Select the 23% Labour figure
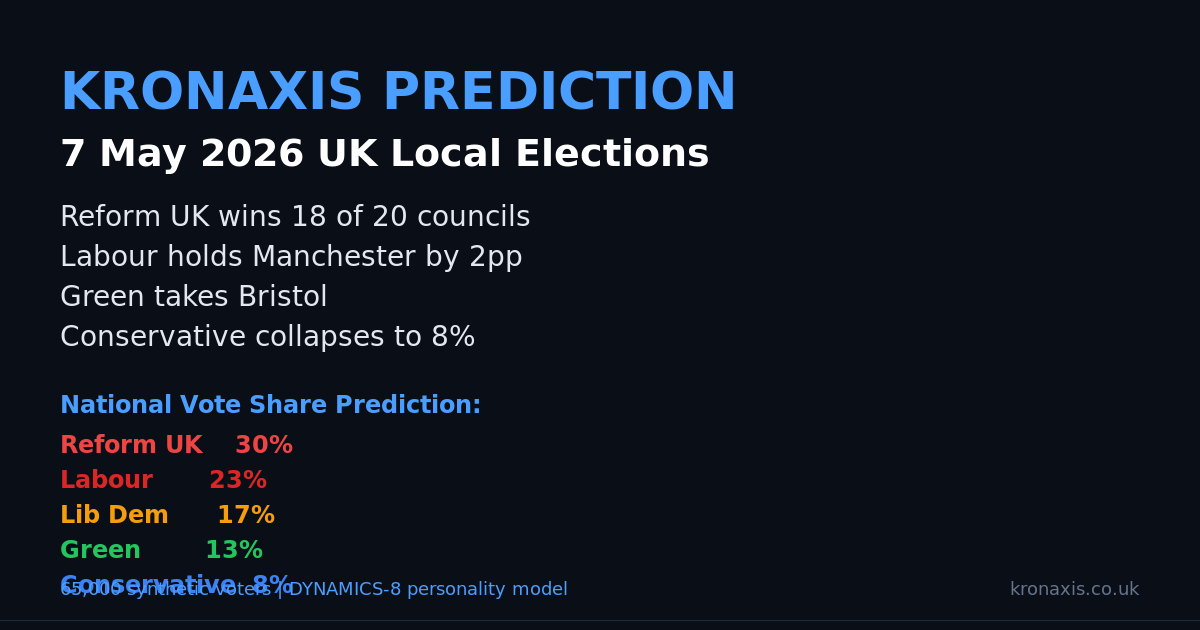Viewport: 1200px width, 630px height. click(238, 481)
